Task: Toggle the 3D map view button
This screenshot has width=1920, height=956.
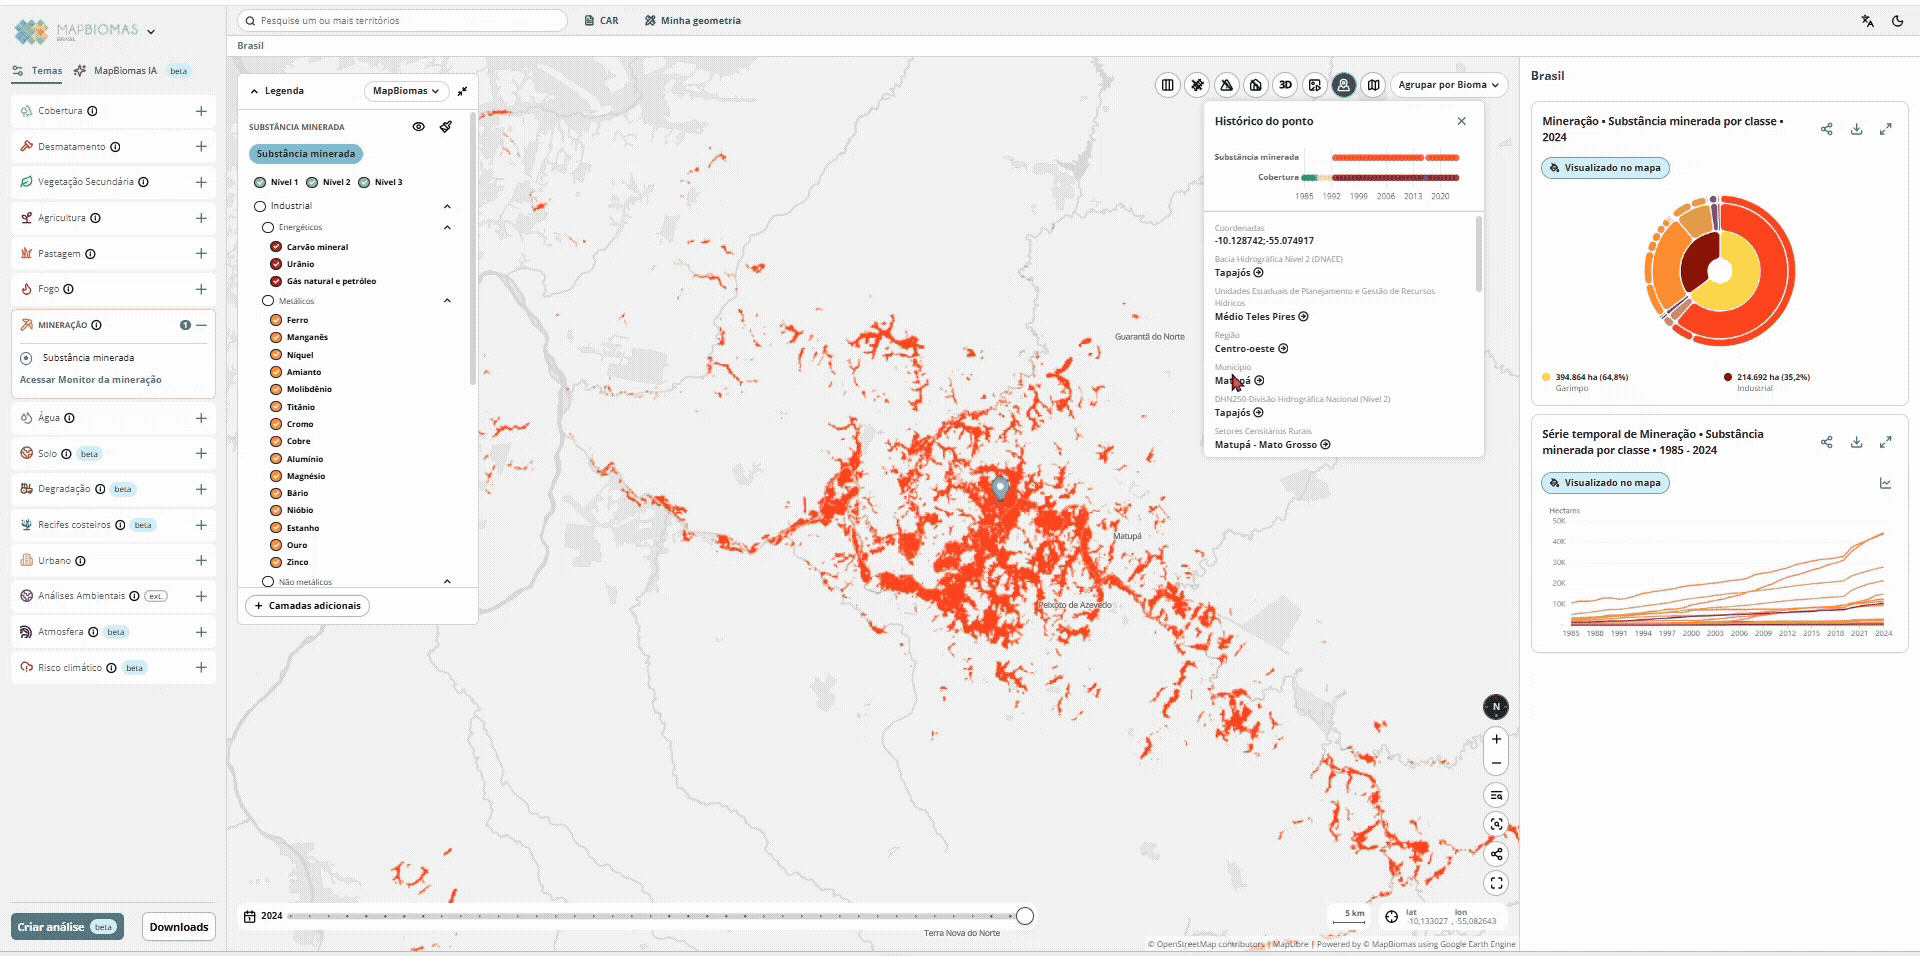Action: coord(1285,85)
